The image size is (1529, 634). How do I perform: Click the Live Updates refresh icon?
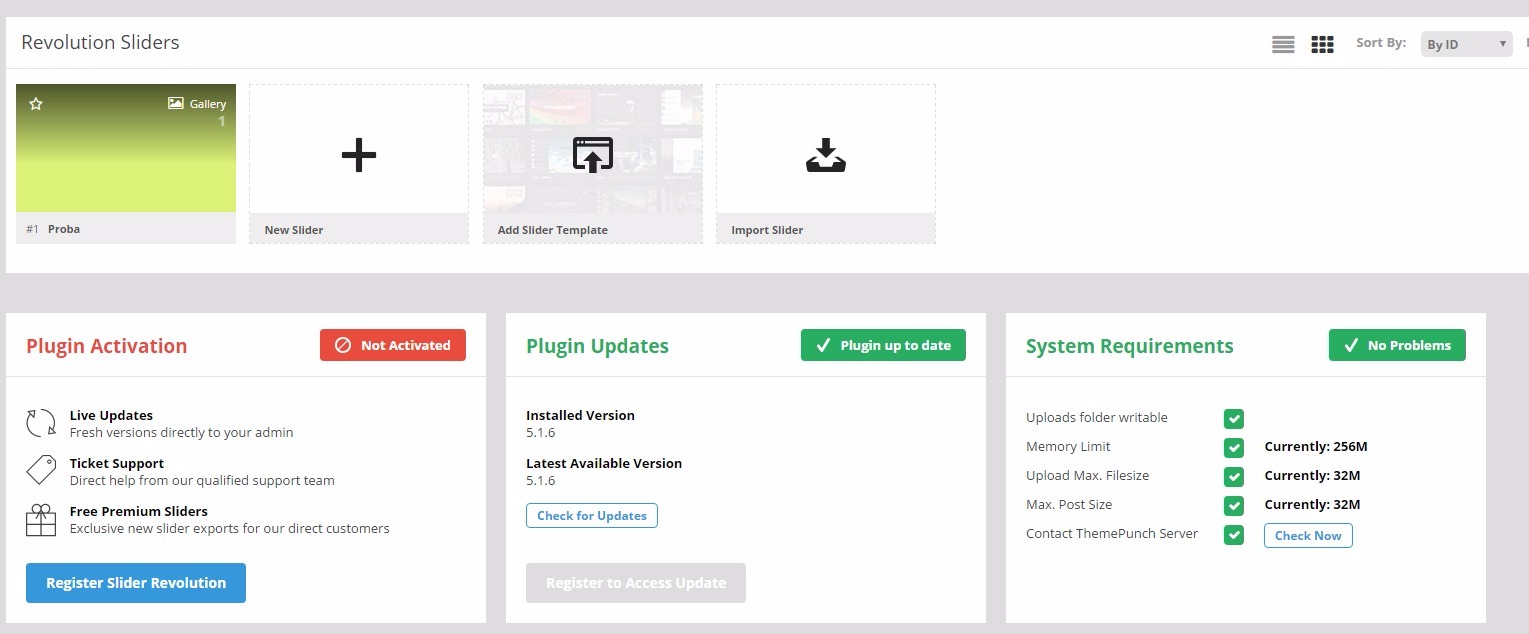(41, 423)
